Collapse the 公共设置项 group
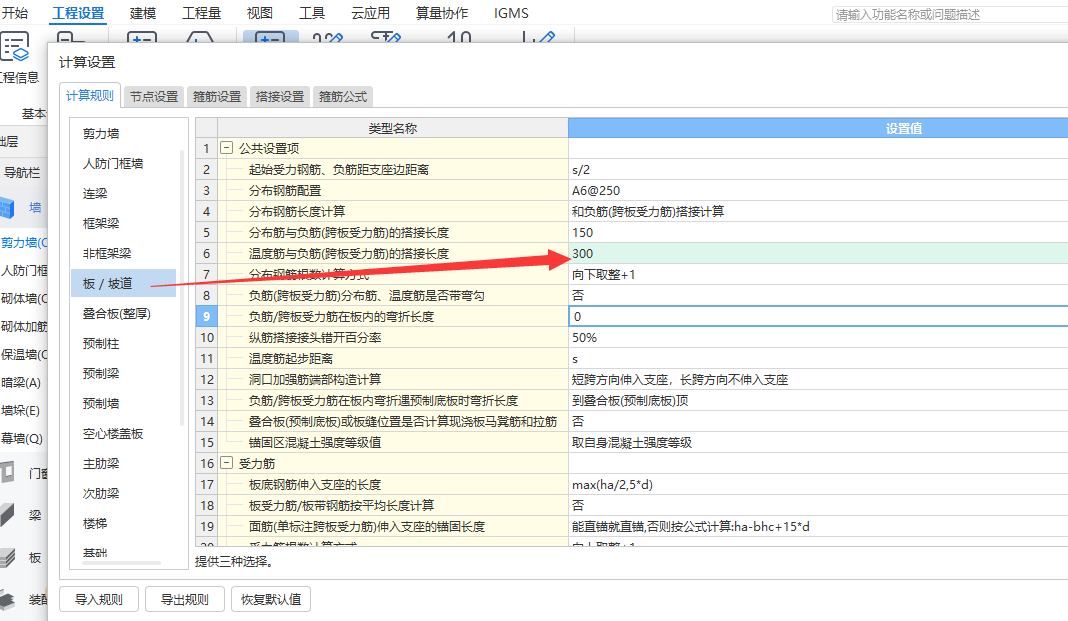Screen dimensions: 1068x621 coord(227,148)
